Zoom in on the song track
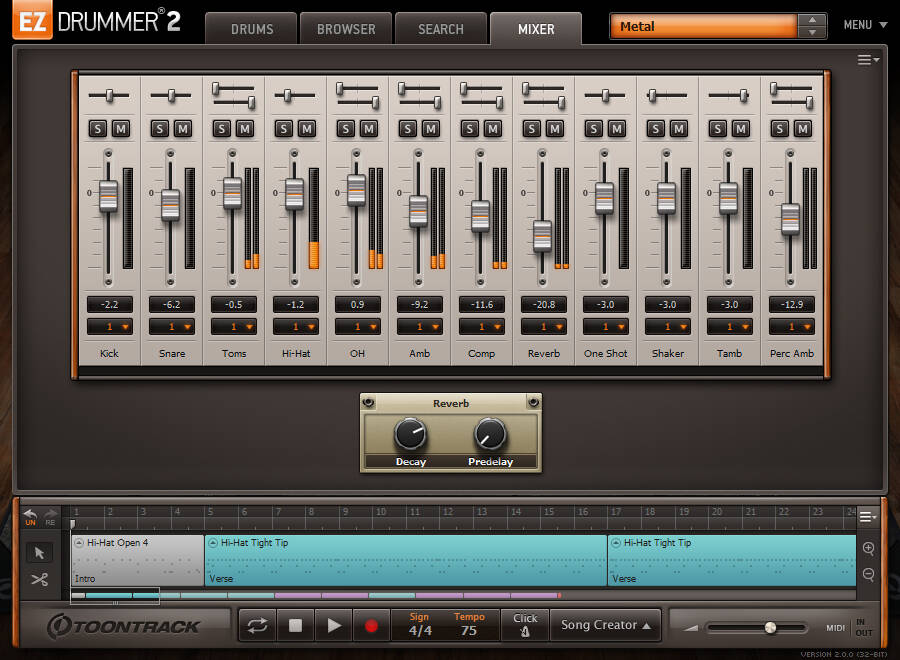This screenshot has height=660, width=900. [x=868, y=549]
